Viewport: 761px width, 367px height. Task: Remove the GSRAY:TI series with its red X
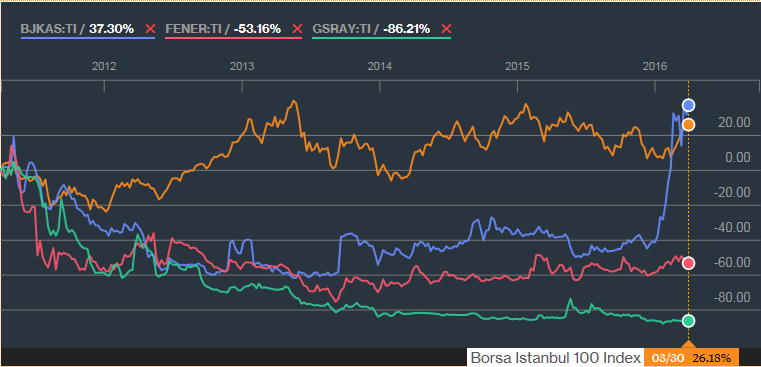447,29
